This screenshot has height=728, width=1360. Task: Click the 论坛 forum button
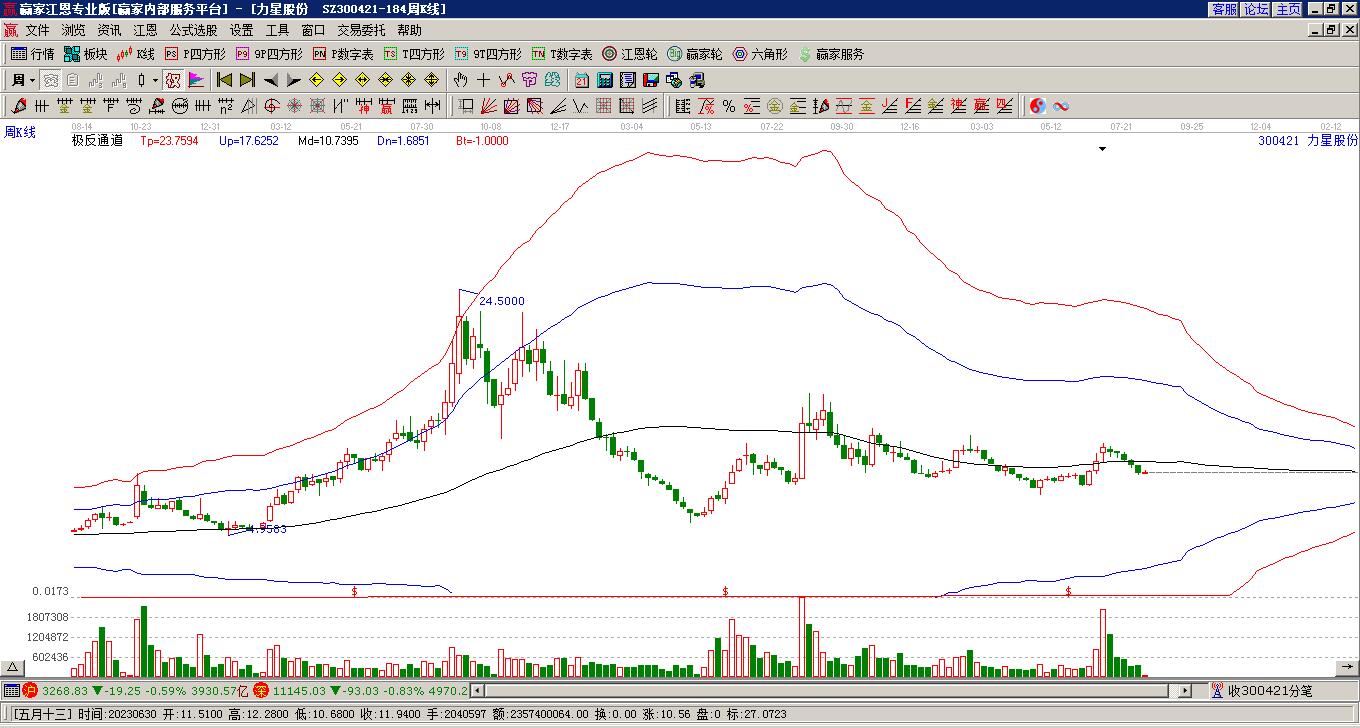1256,9
